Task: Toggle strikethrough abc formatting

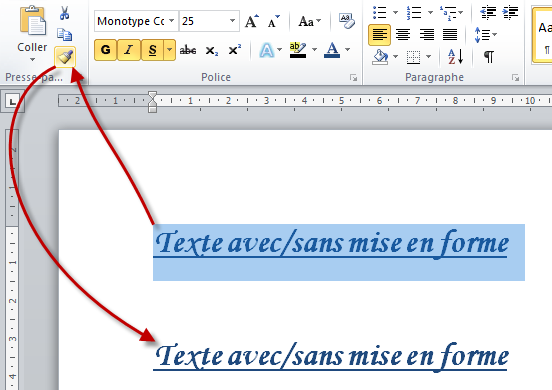Action: [188, 50]
